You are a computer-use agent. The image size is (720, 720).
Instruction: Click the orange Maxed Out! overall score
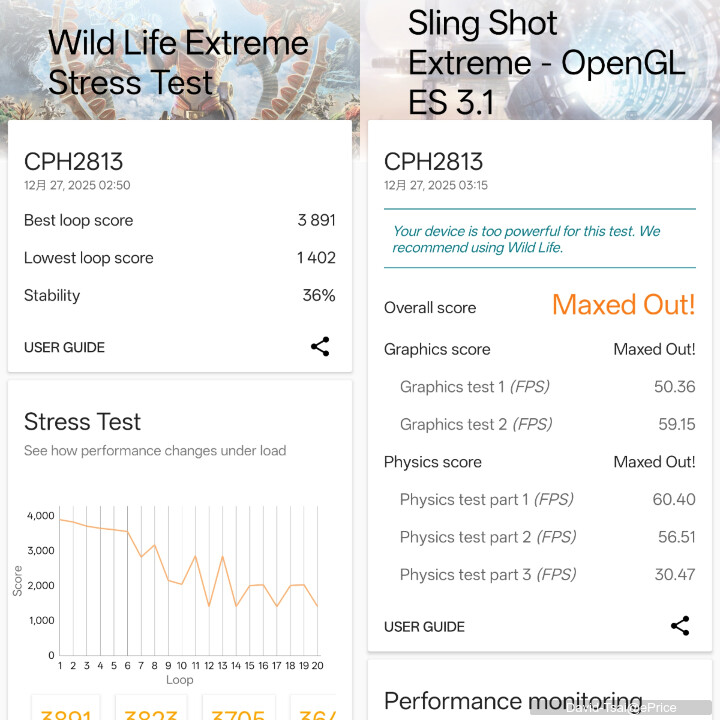pyautogui.click(x=623, y=305)
